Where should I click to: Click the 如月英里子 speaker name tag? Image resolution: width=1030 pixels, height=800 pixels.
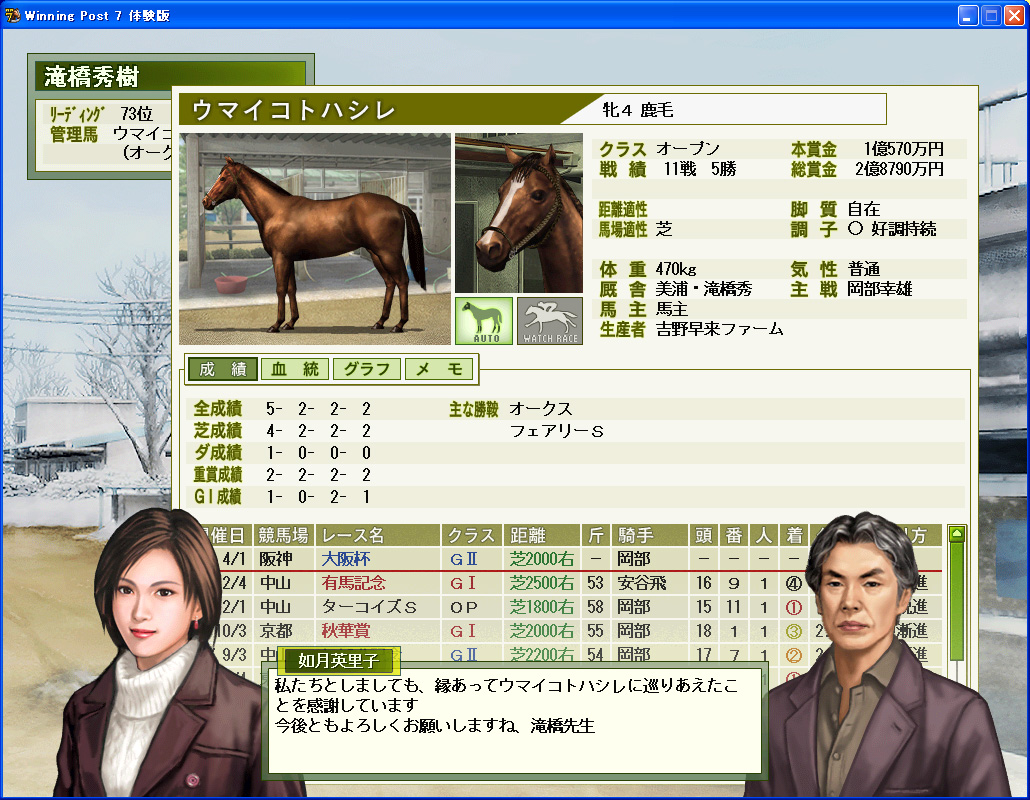338,660
